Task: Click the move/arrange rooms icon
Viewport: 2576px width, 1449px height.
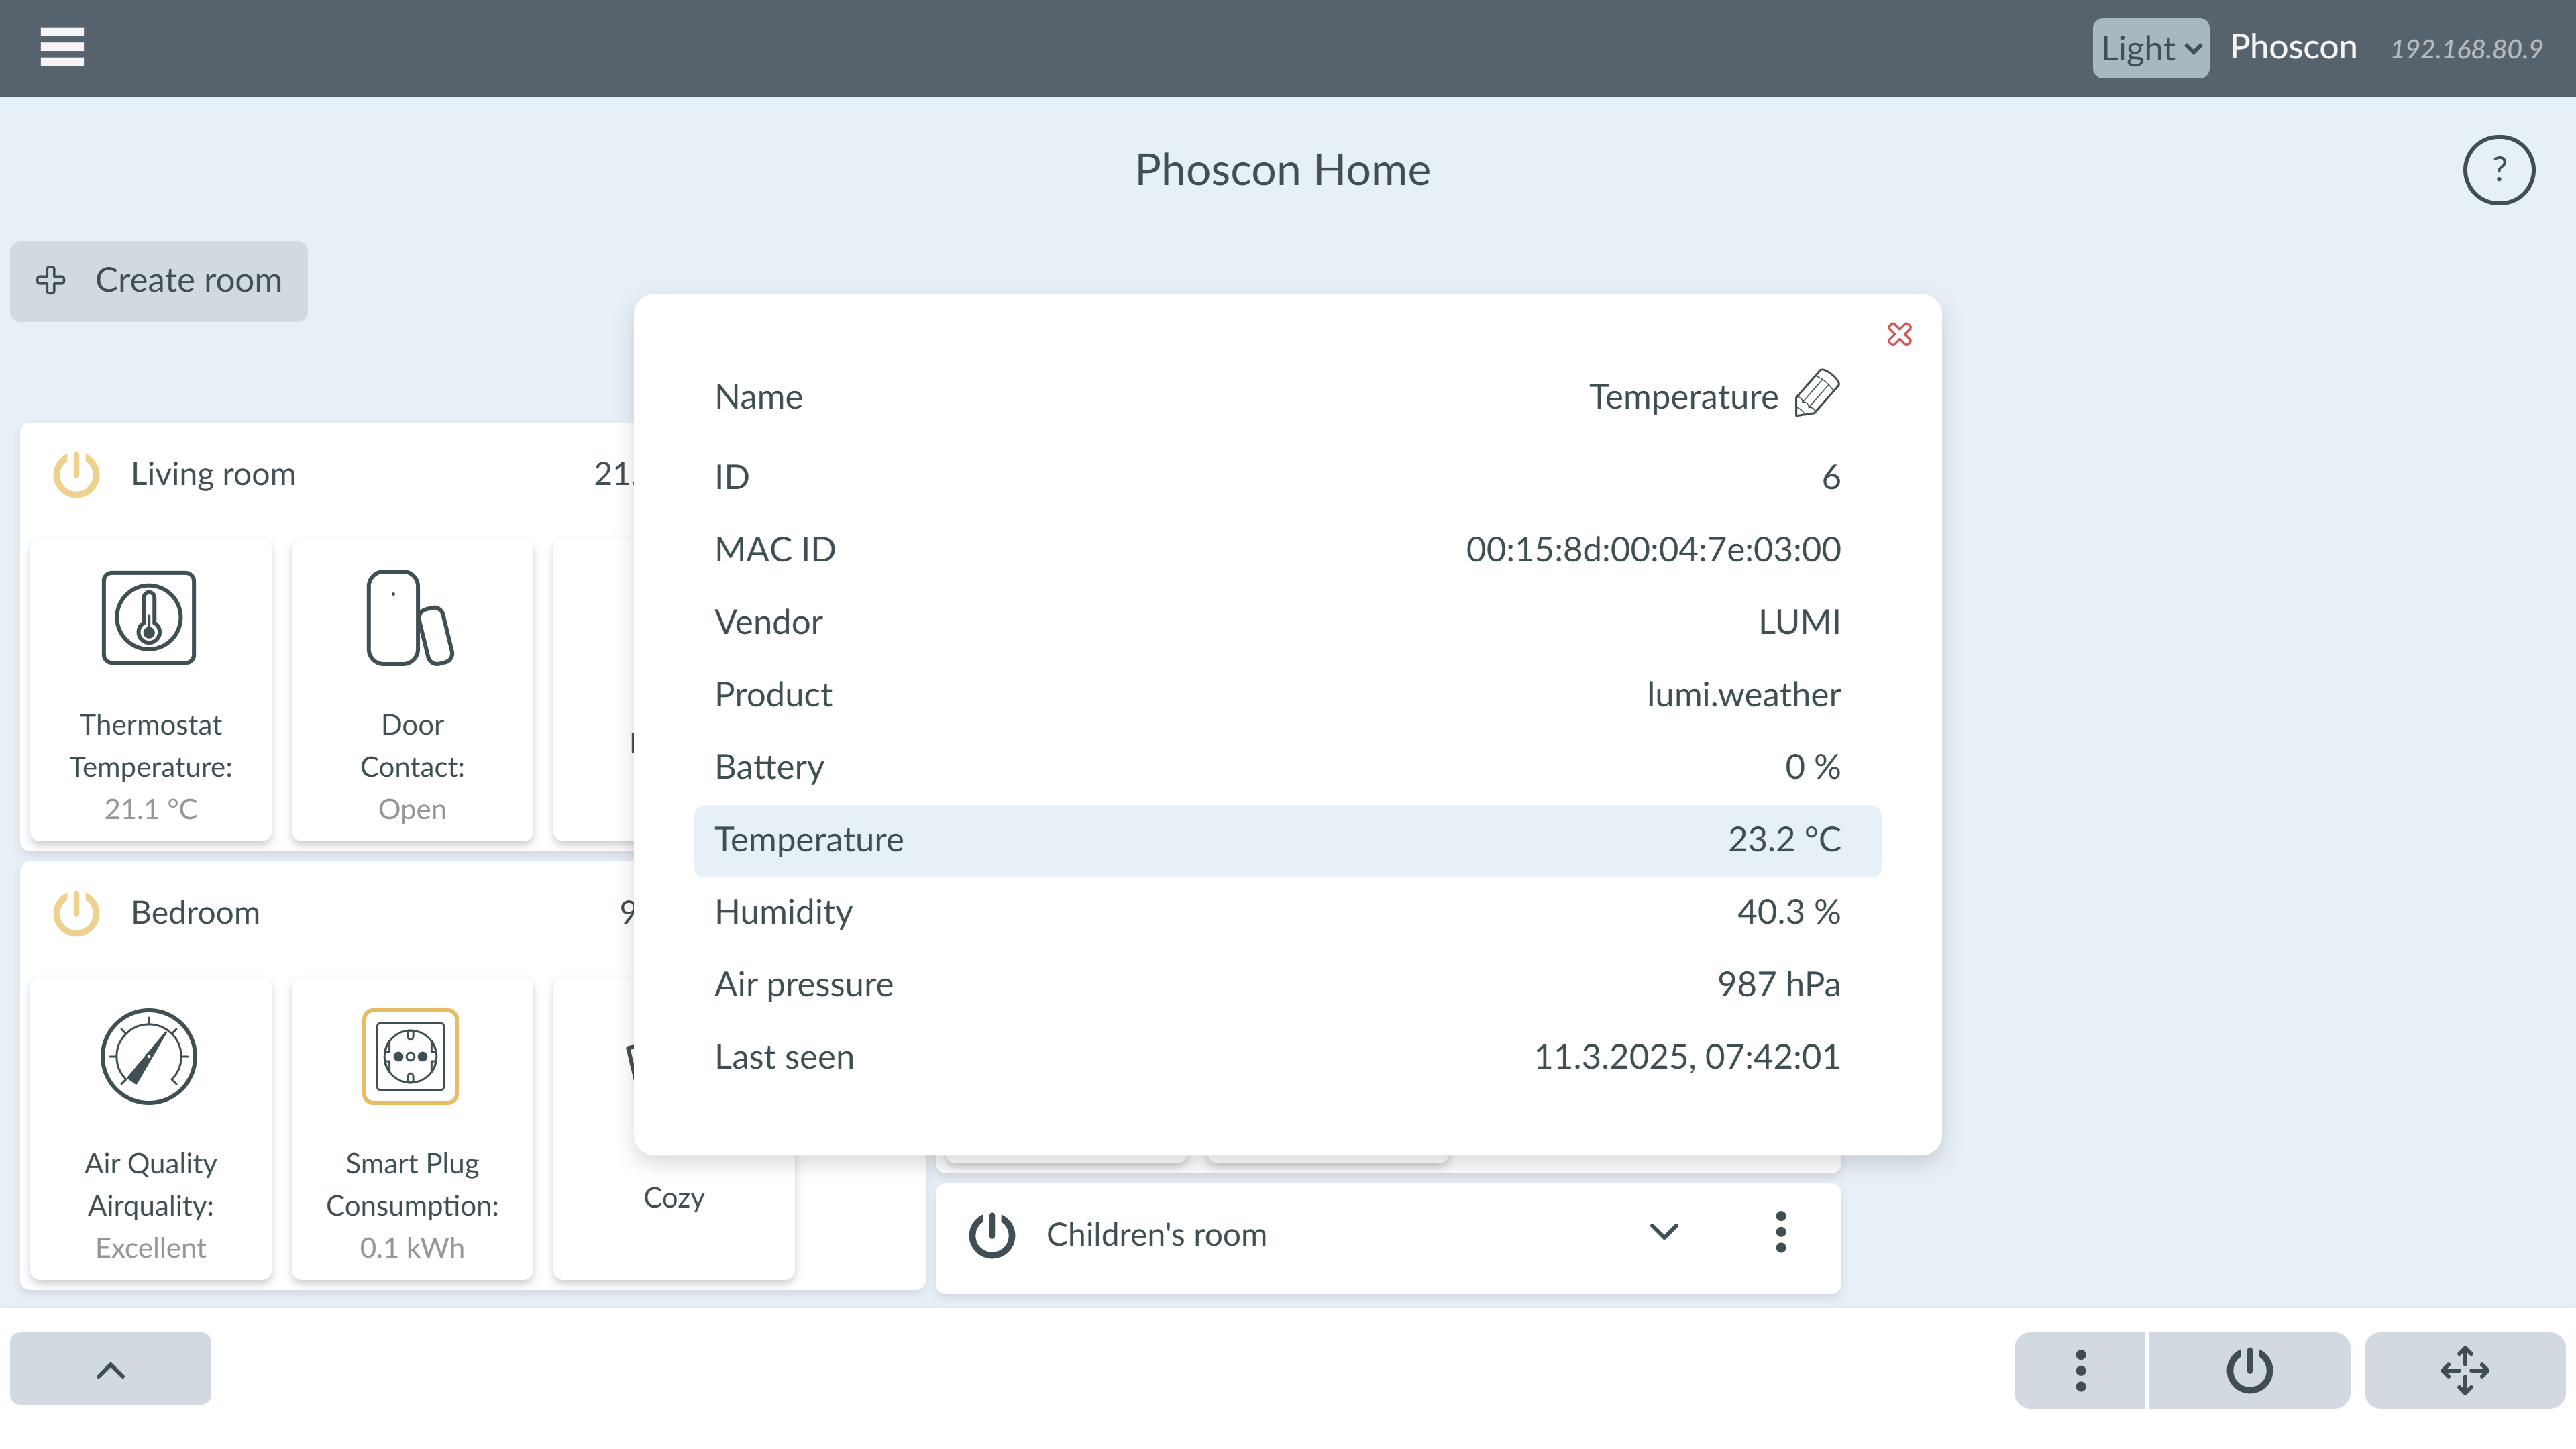Action: 2464,1370
